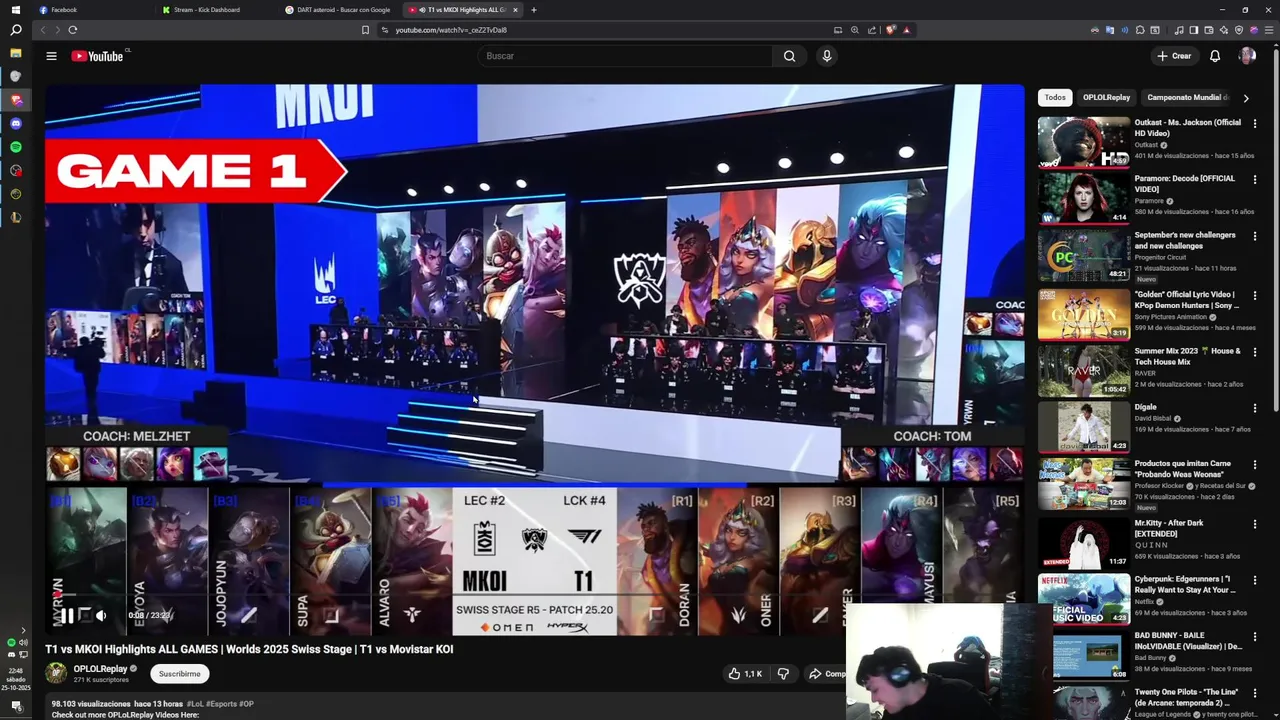The image size is (1280, 720).
Task: Open the OPLOLReplay channel avatar
Action: click(x=56, y=673)
